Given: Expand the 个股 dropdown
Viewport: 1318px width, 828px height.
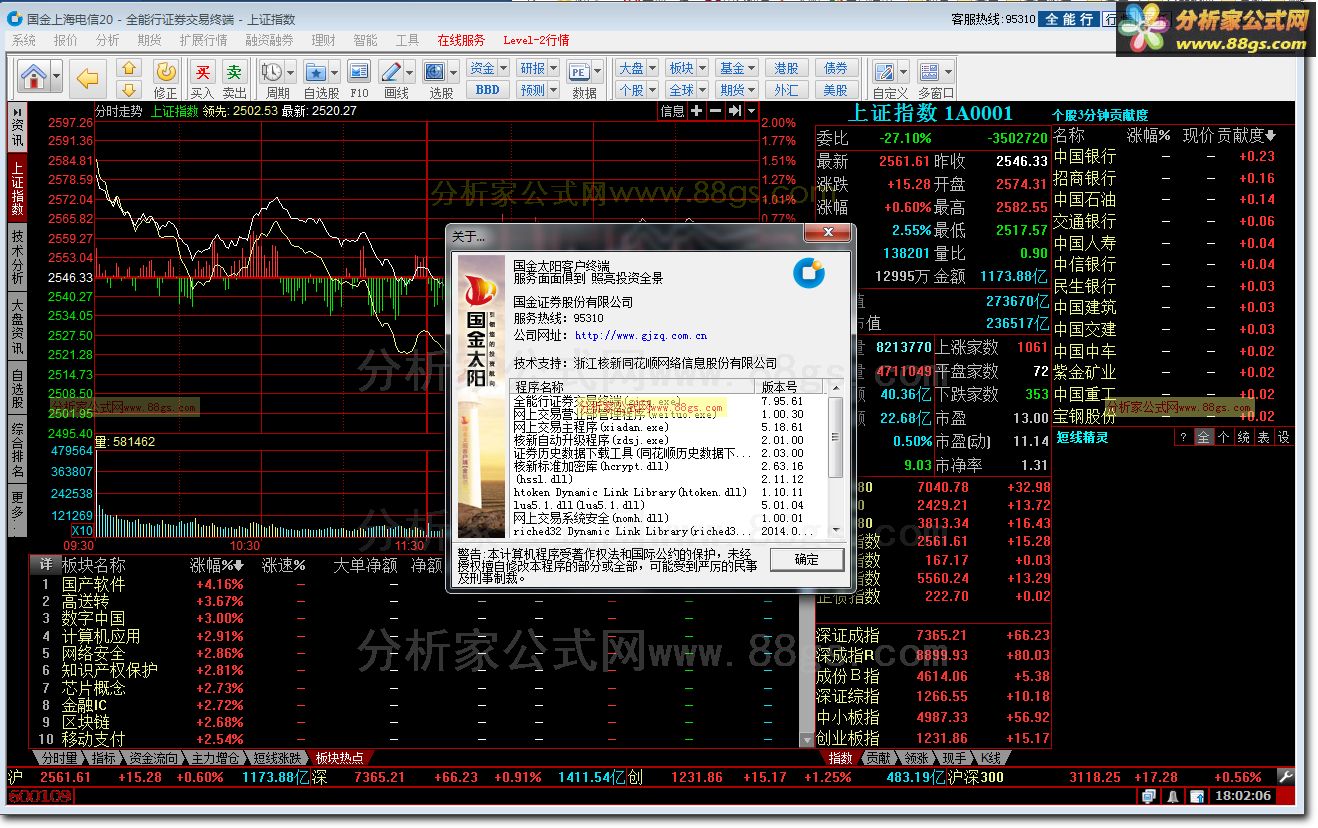Looking at the screenshot, I should [x=652, y=90].
